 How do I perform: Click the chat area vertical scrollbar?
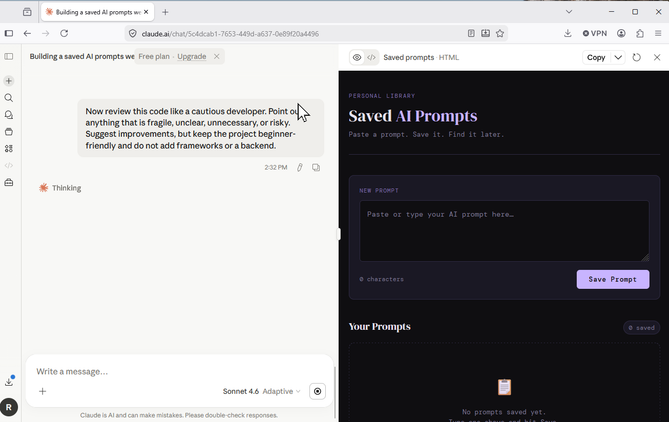(x=334, y=391)
